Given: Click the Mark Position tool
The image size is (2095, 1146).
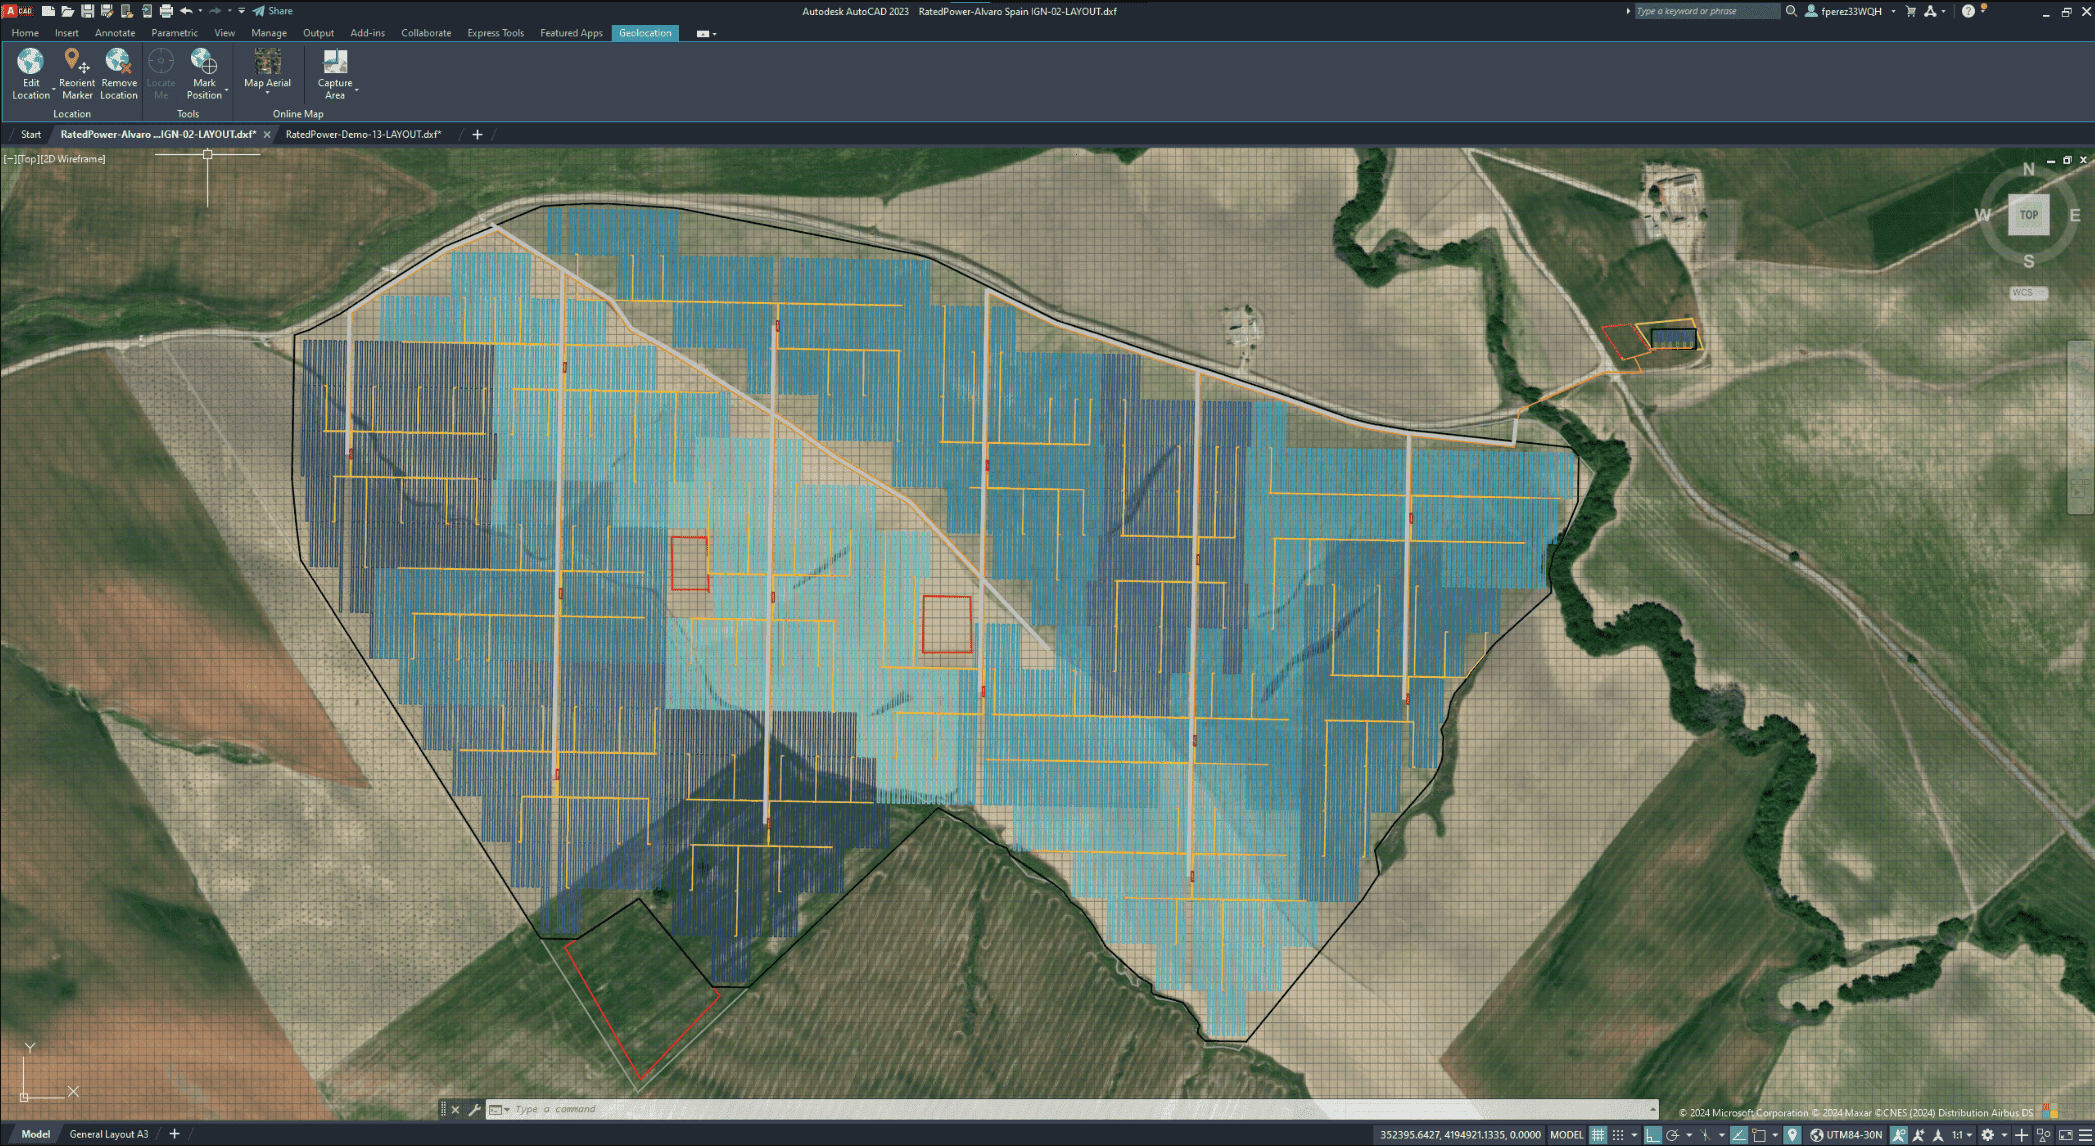Looking at the screenshot, I should [204, 63].
